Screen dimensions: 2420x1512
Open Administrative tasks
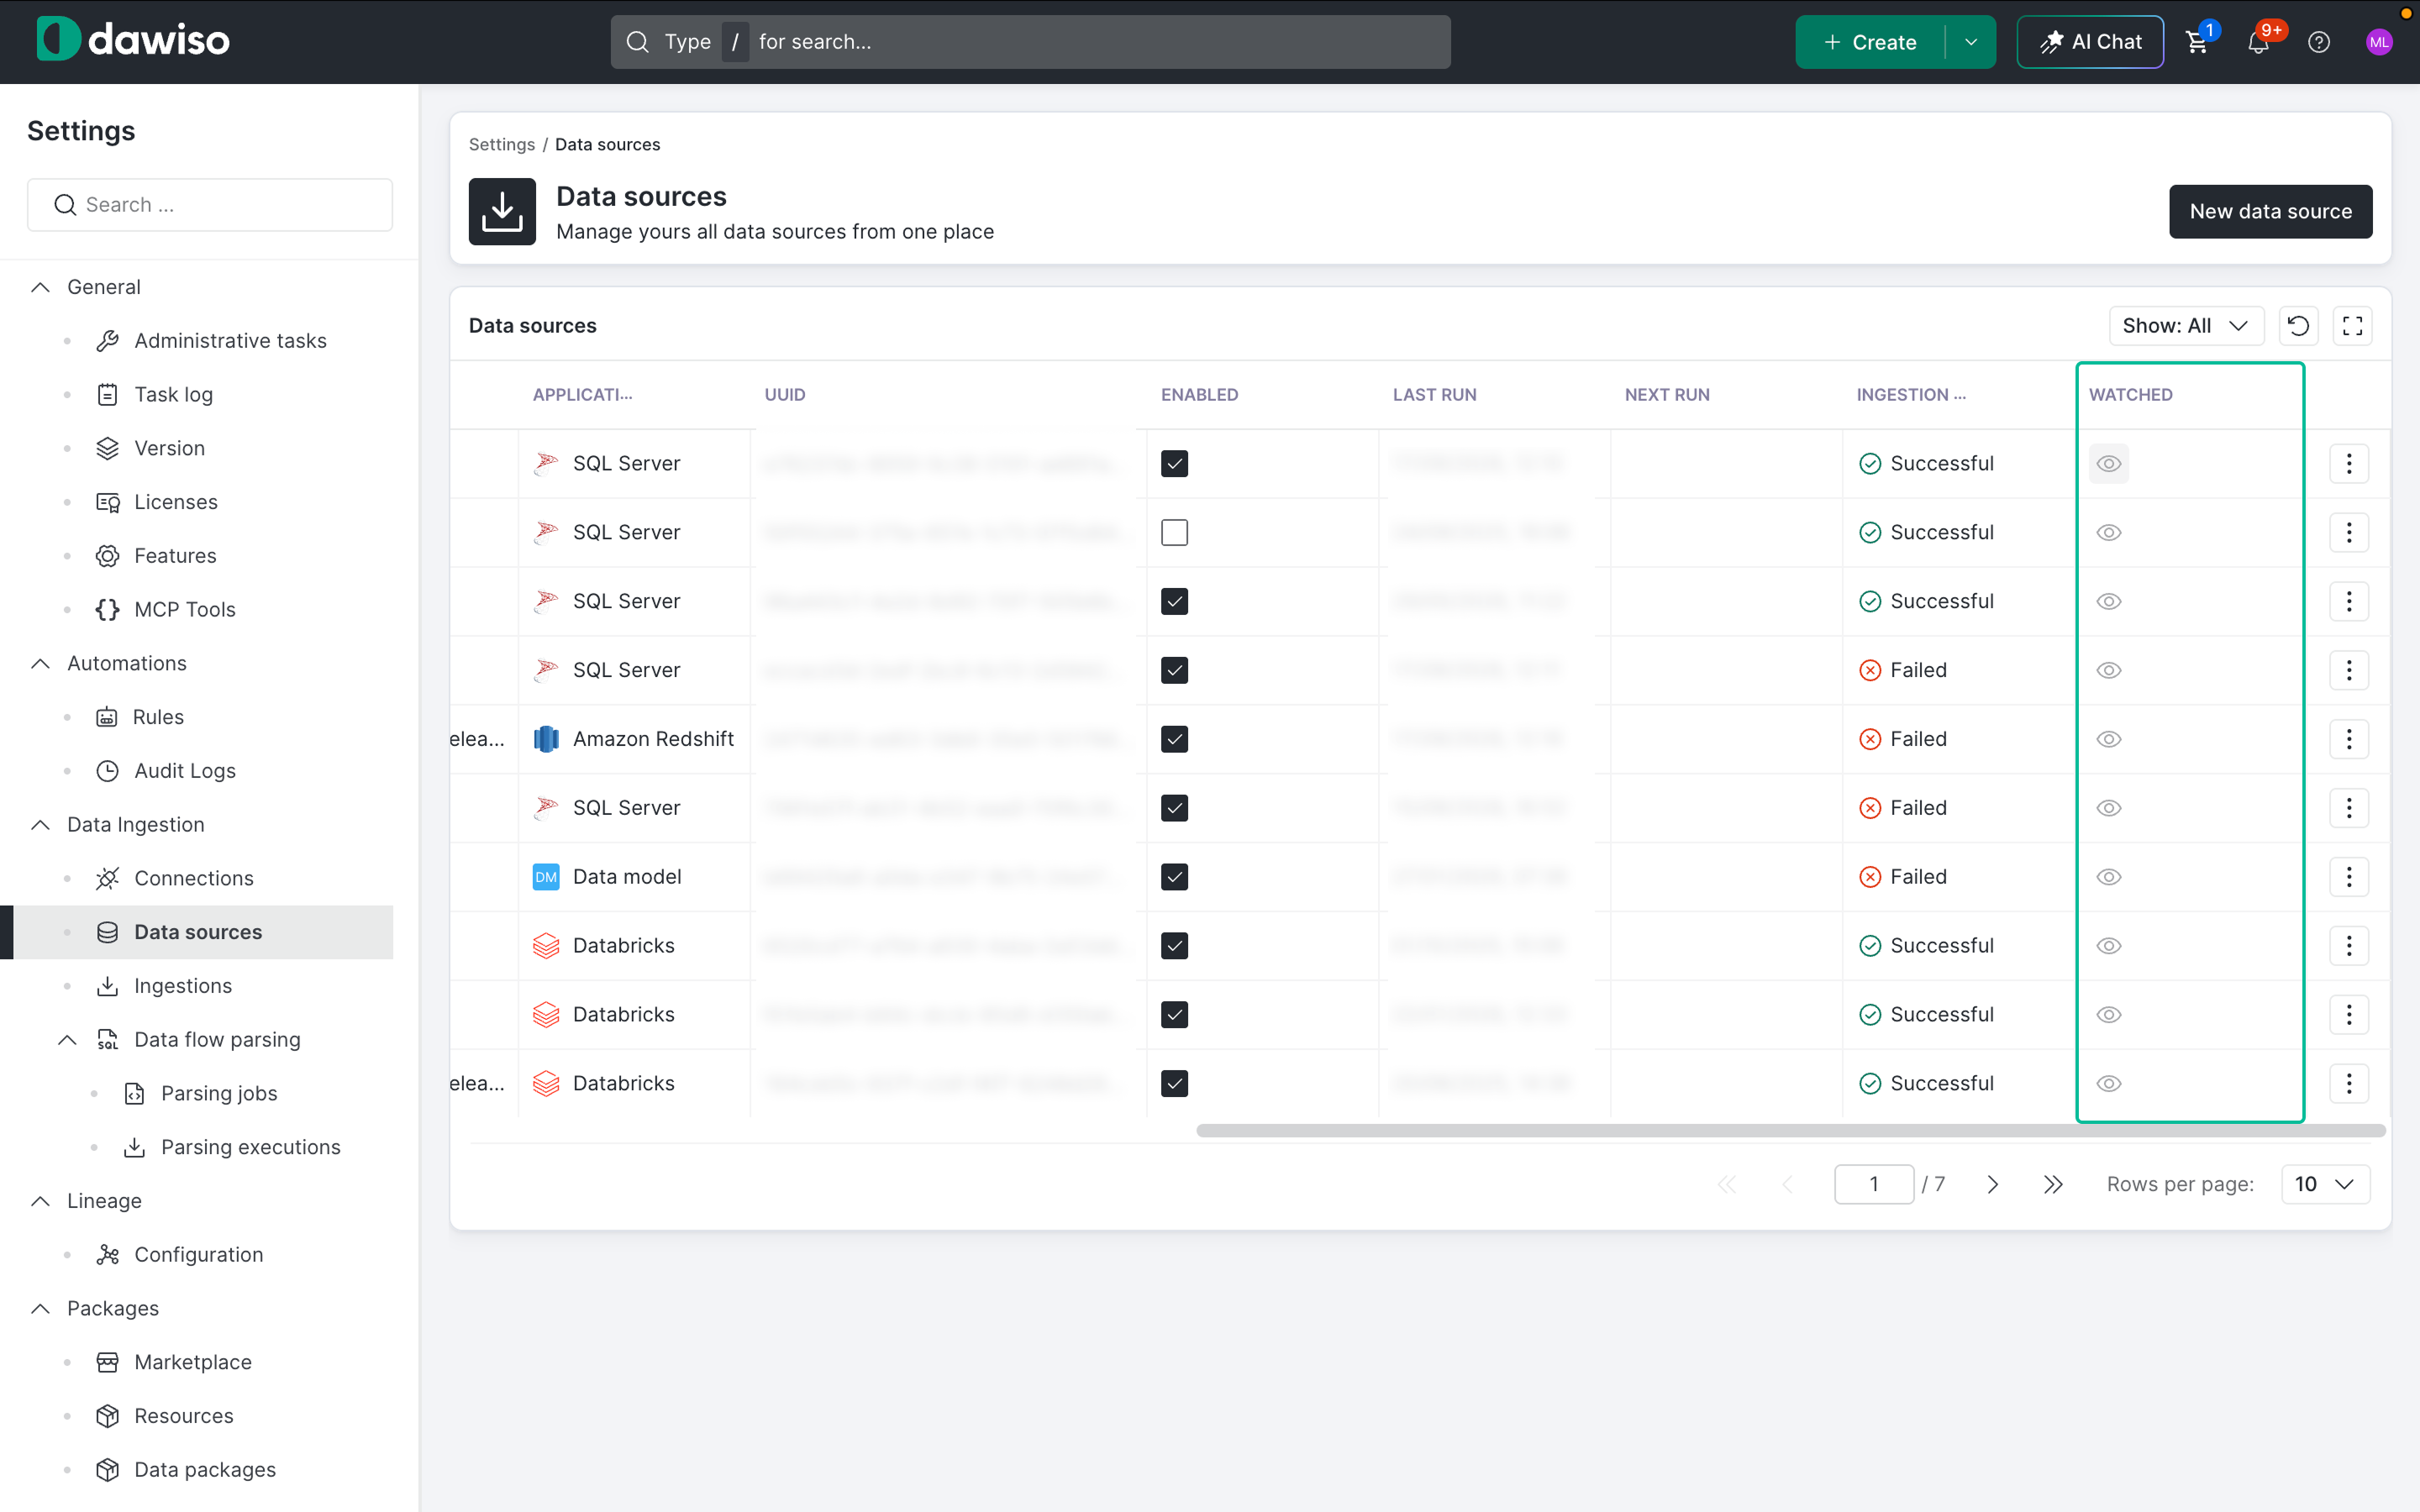[230, 341]
